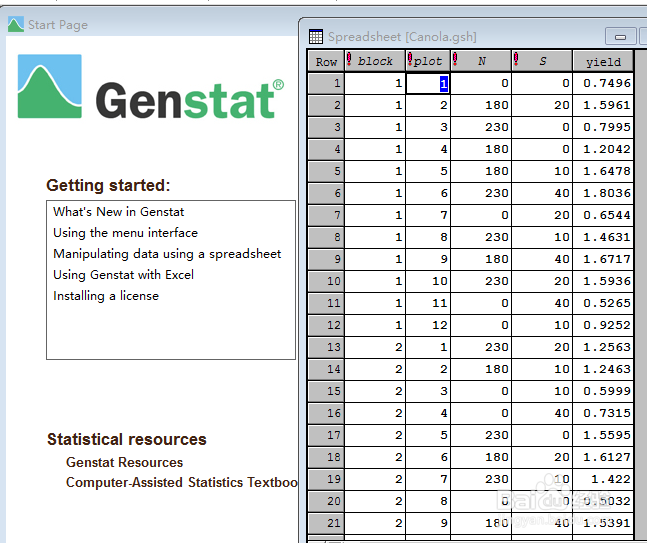
Task: Click yield value 1.2042
Action: click(603, 149)
